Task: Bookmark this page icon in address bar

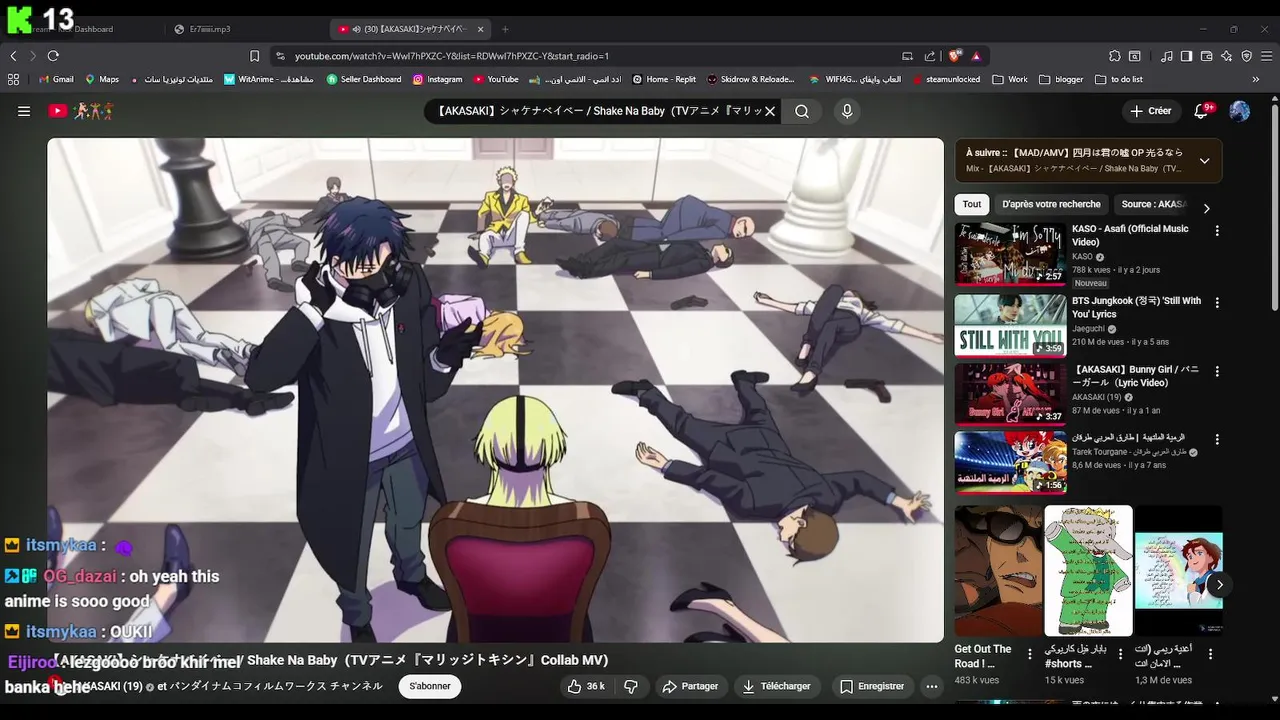Action: coord(254,56)
